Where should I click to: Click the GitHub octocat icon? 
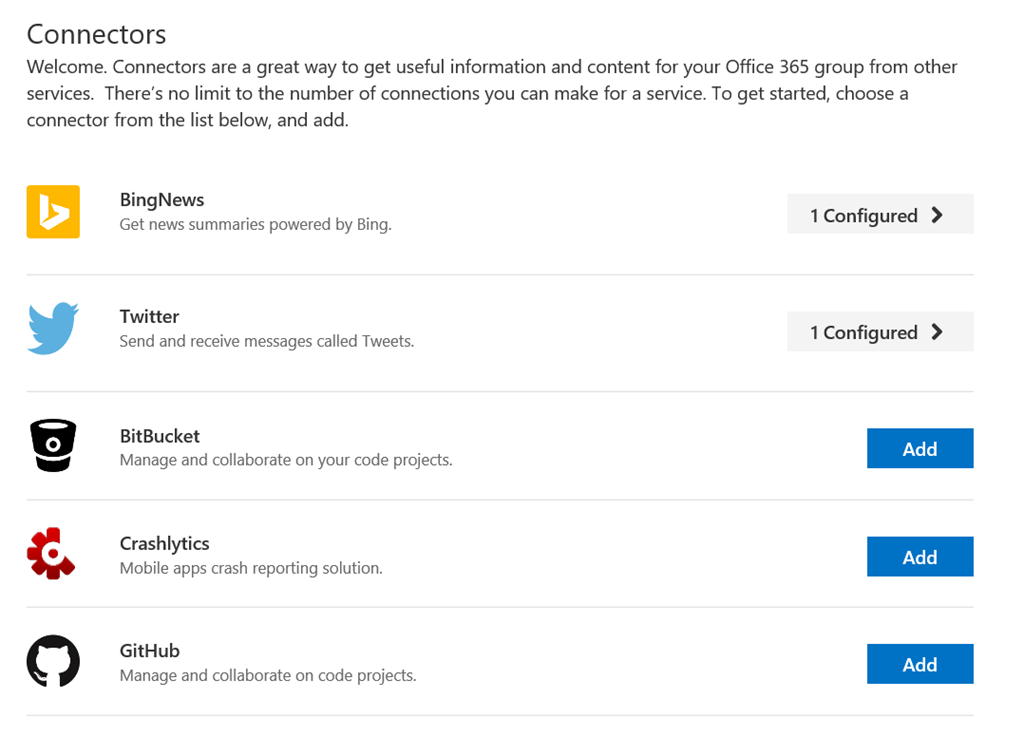[53, 661]
